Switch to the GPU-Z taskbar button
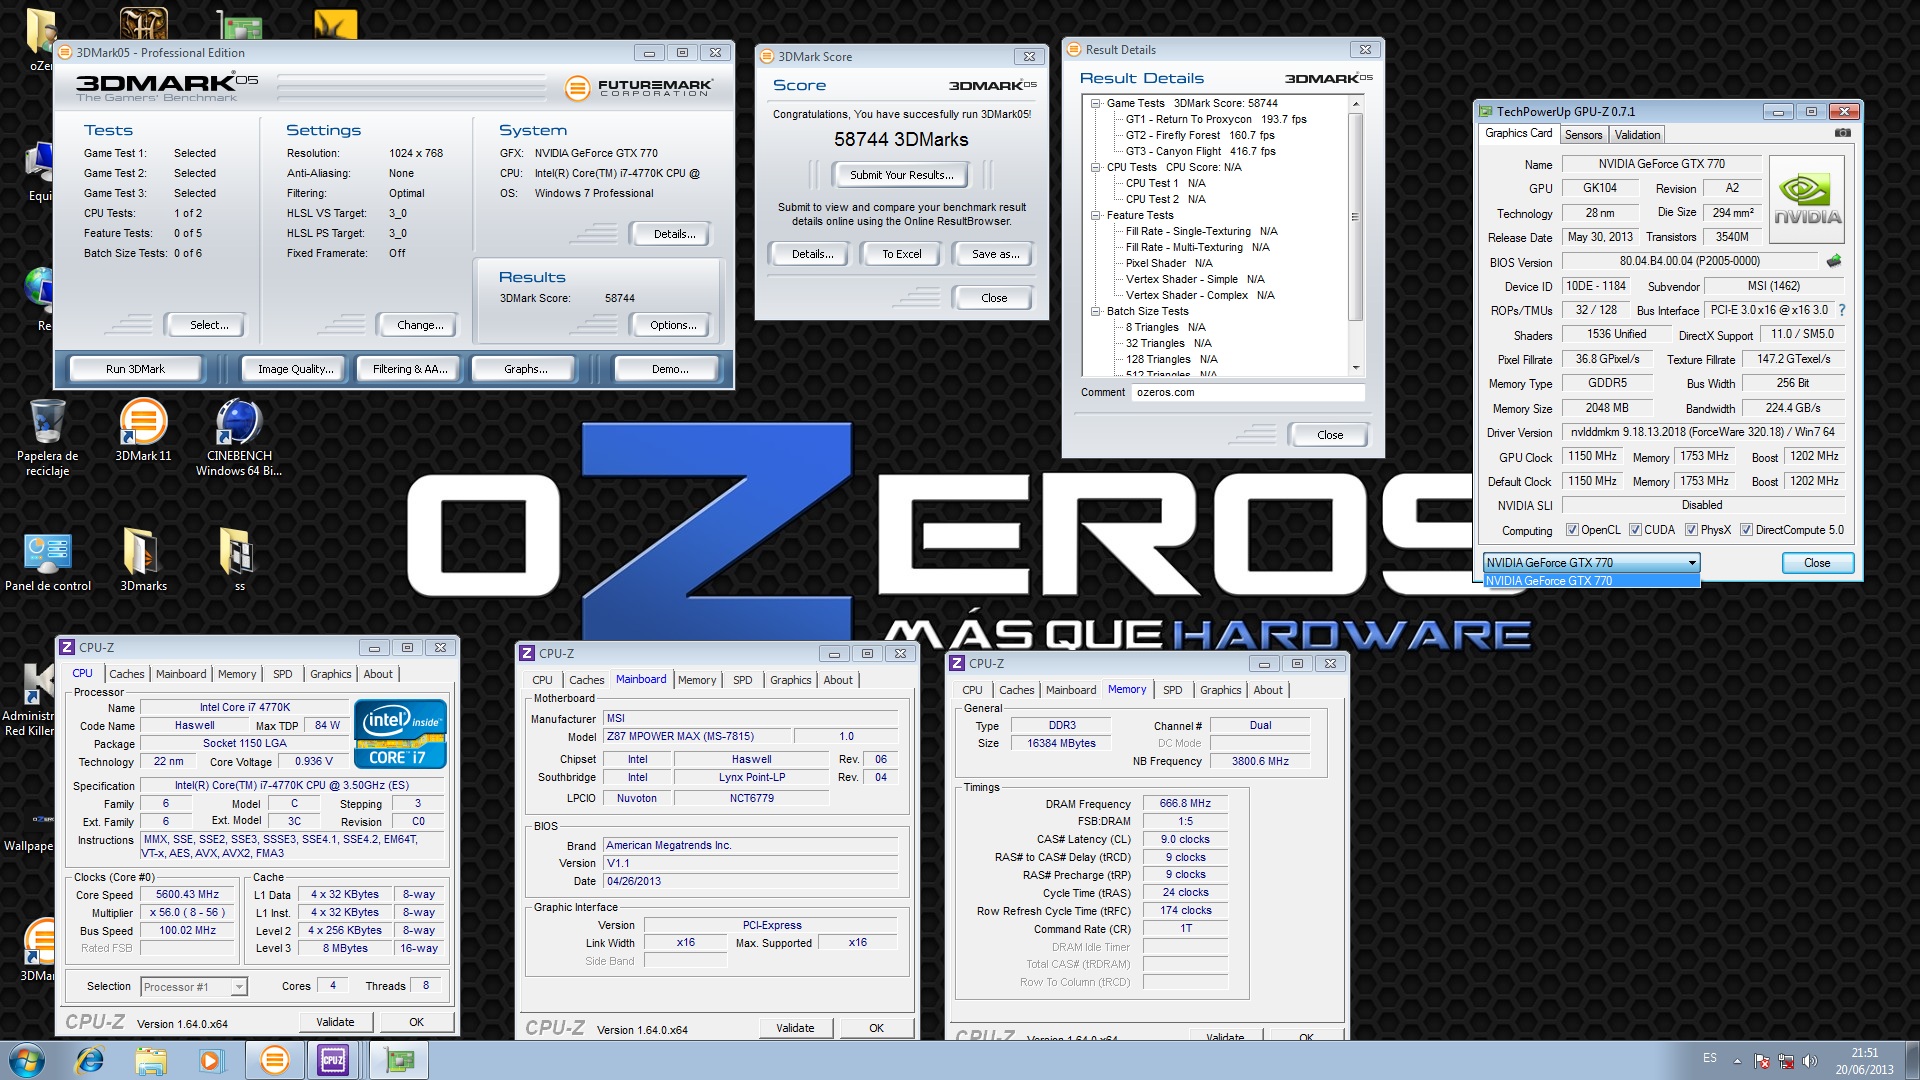 point(400,1060)
